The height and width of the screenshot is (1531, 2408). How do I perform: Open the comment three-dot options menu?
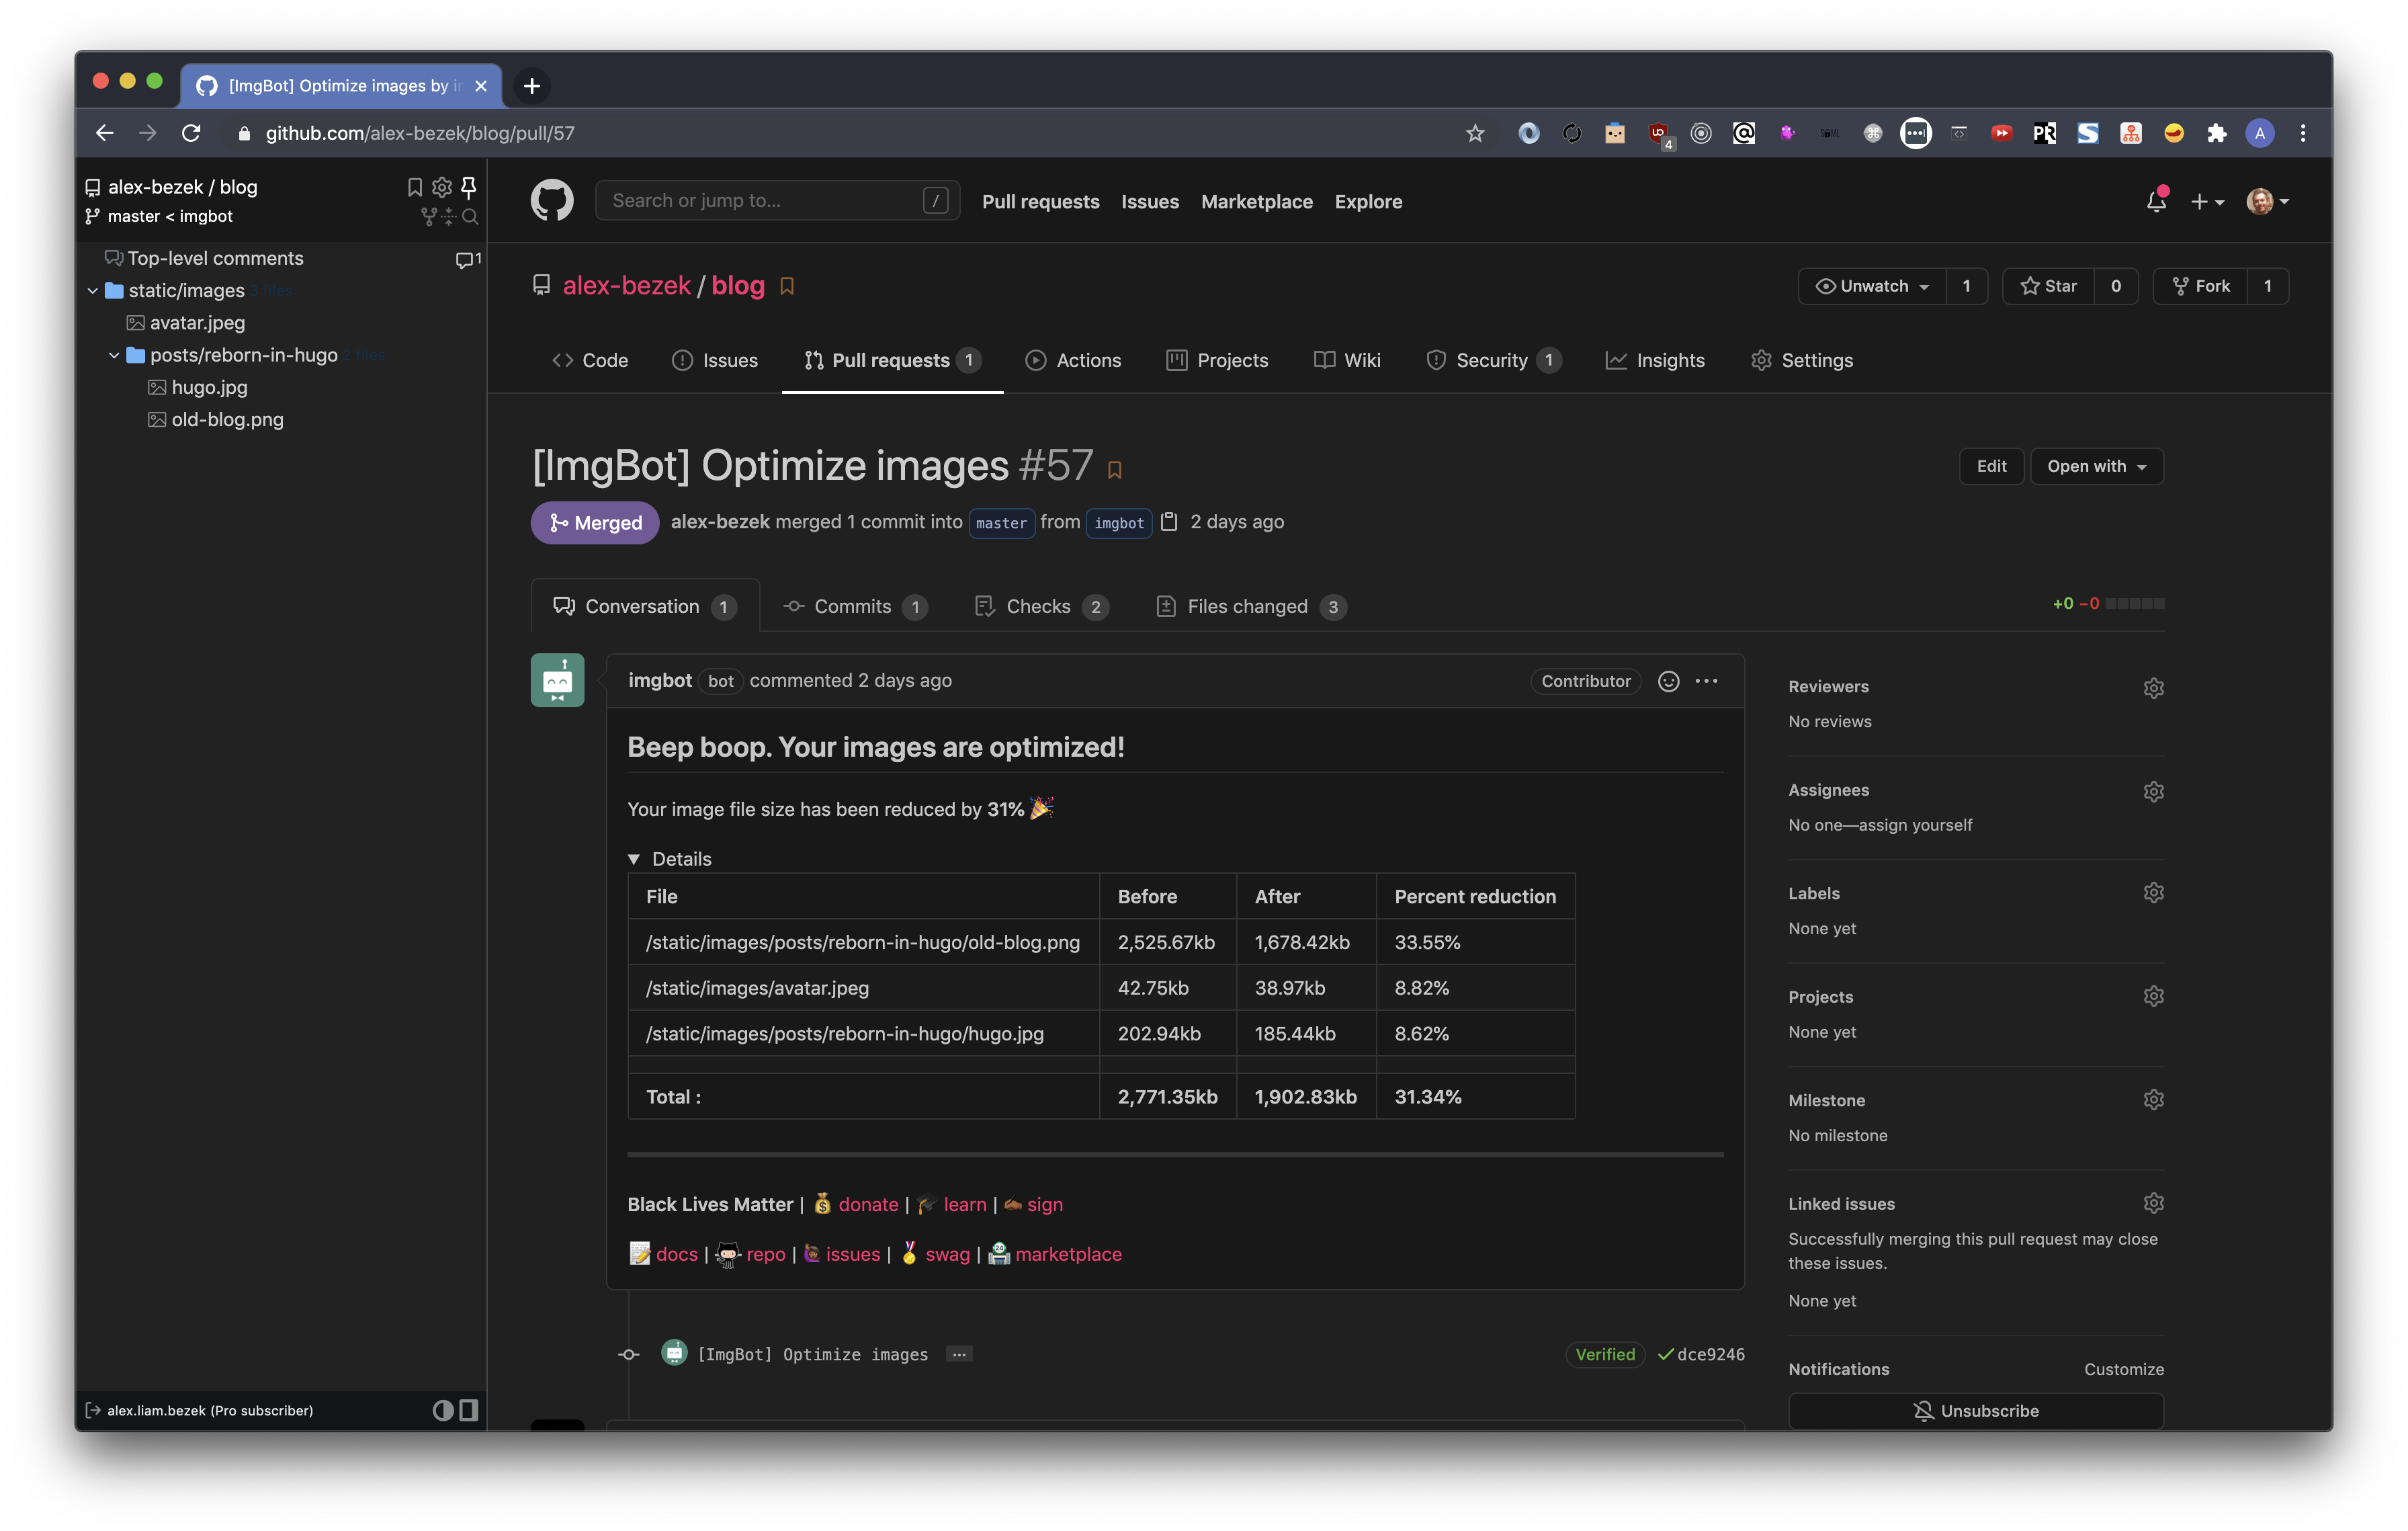(x=1707, y=682)
